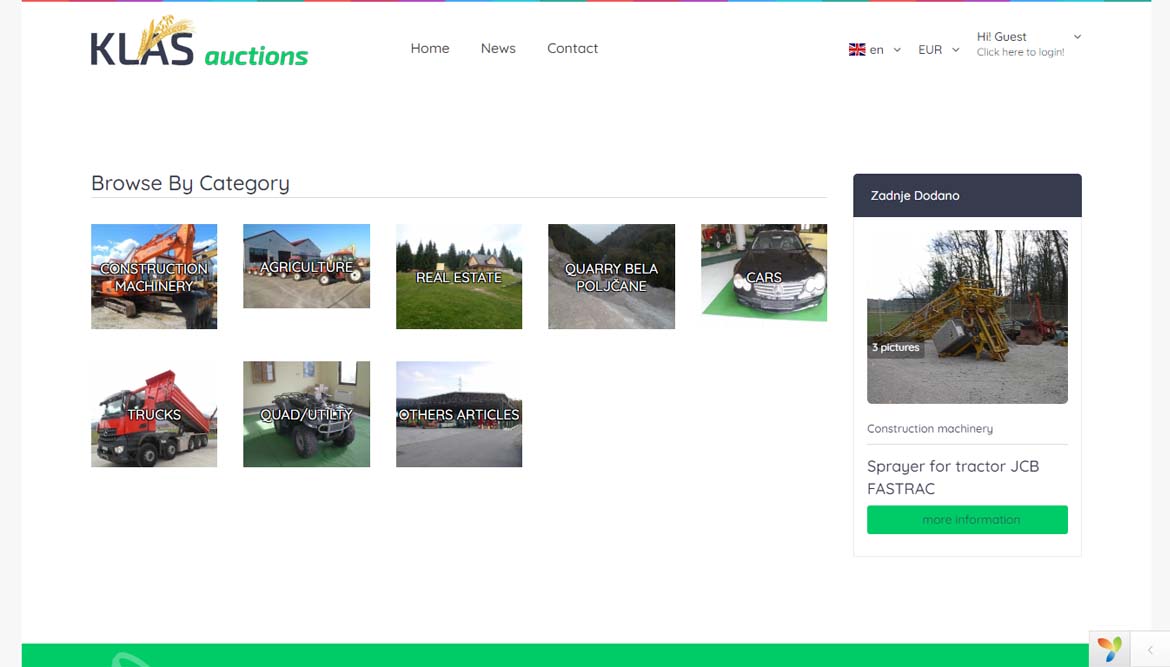
Task: Open the Sprayer for tractor JCB FASTRAC title
Action: point(953,477)
